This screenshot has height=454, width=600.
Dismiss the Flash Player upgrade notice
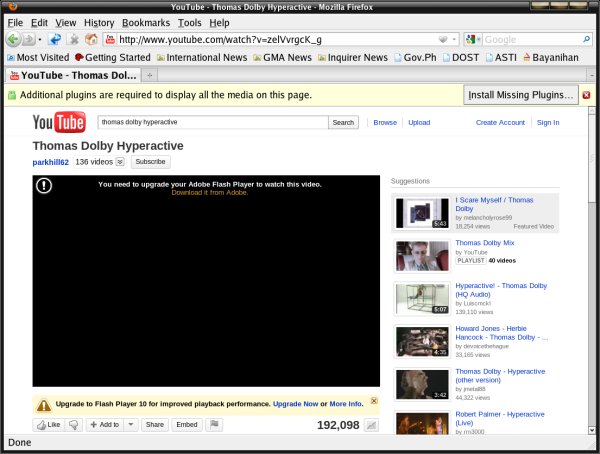(374, 401)
